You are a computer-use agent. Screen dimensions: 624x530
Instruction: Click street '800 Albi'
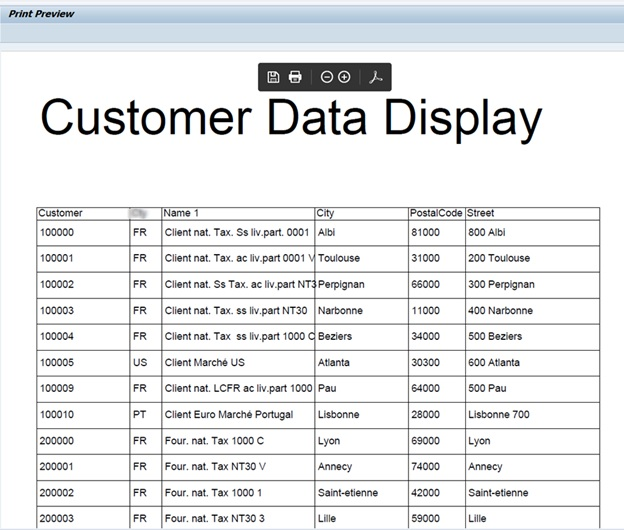487,232
